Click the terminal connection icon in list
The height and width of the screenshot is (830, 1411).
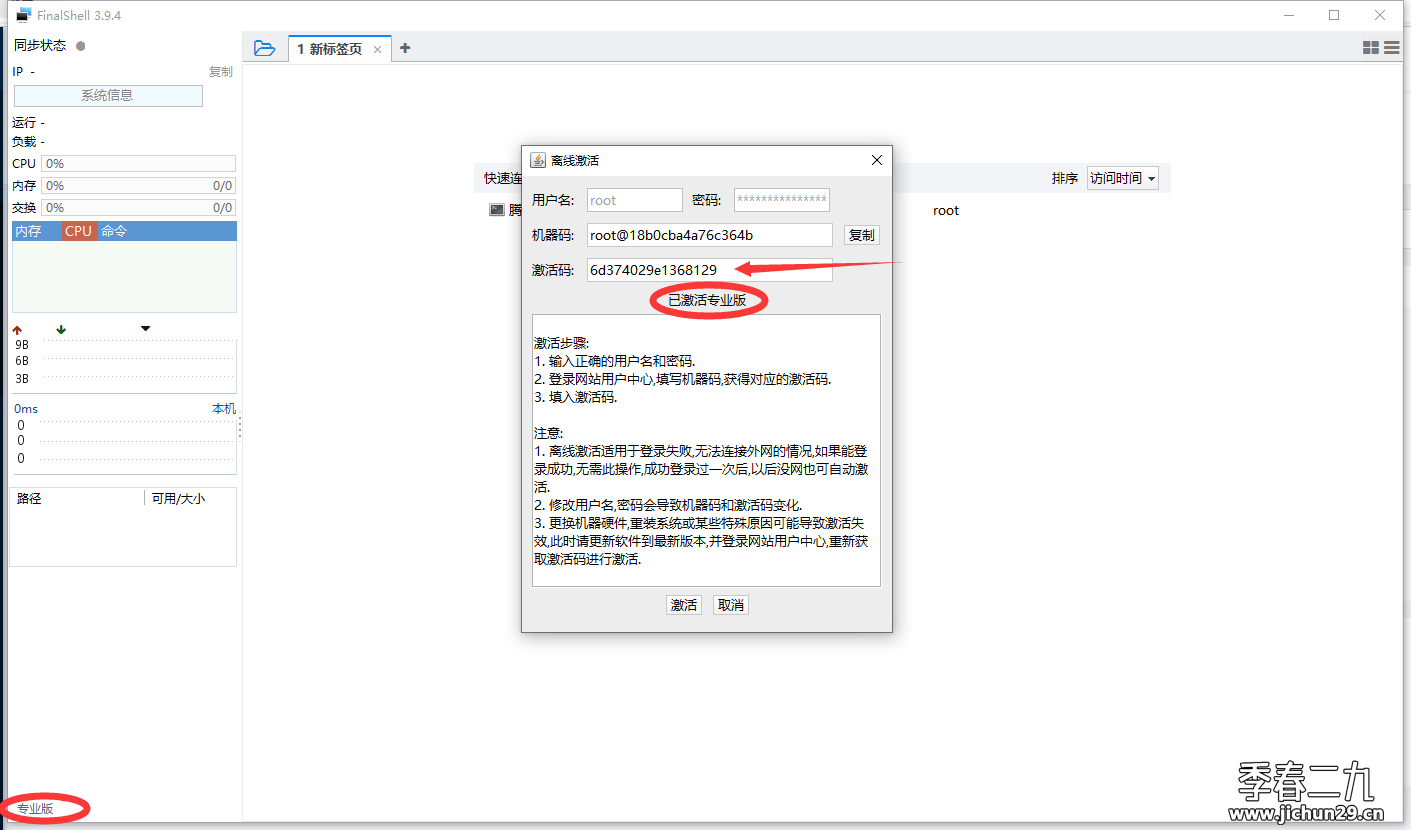tap(496, 210)
